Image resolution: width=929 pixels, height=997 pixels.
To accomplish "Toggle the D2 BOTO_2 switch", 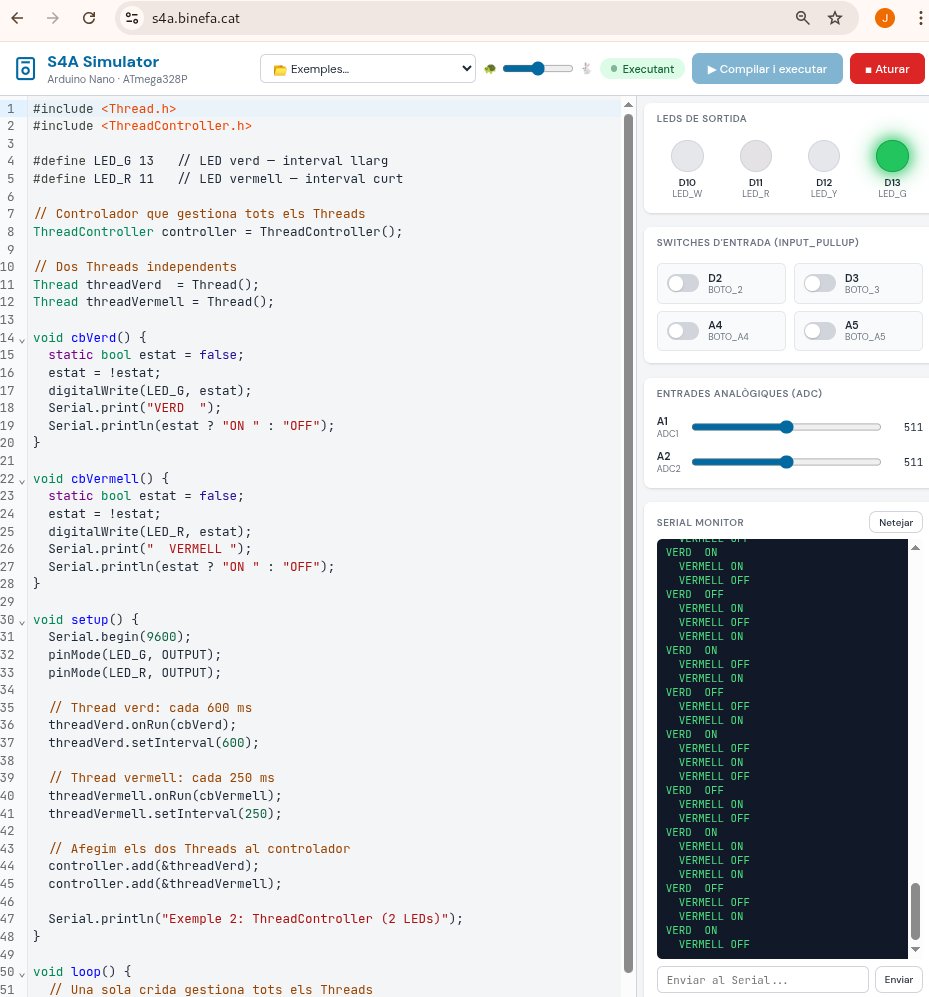I will [x=683, y=284].
